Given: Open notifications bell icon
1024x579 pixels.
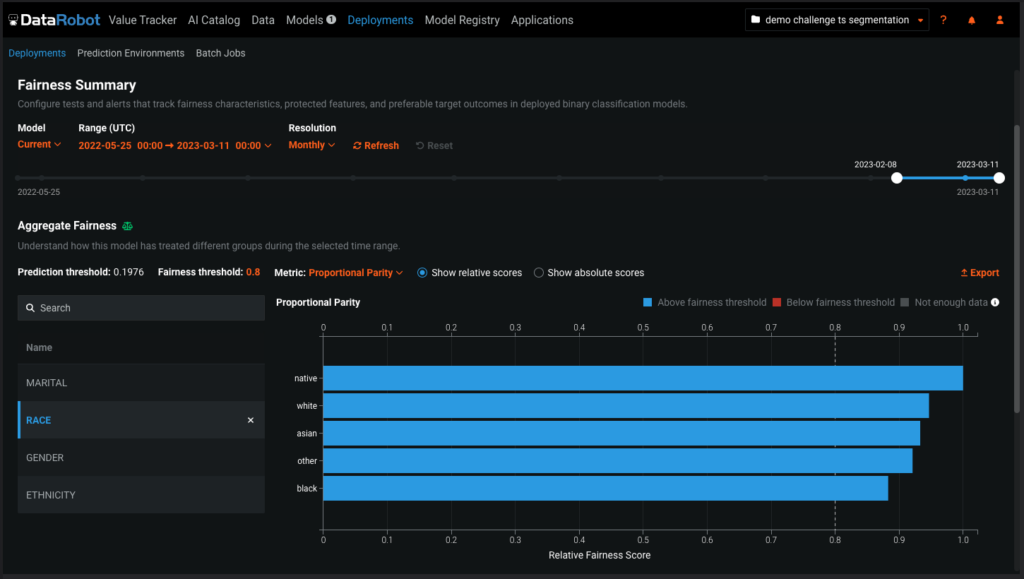Looking at the screenshot, I should [972, 20].
